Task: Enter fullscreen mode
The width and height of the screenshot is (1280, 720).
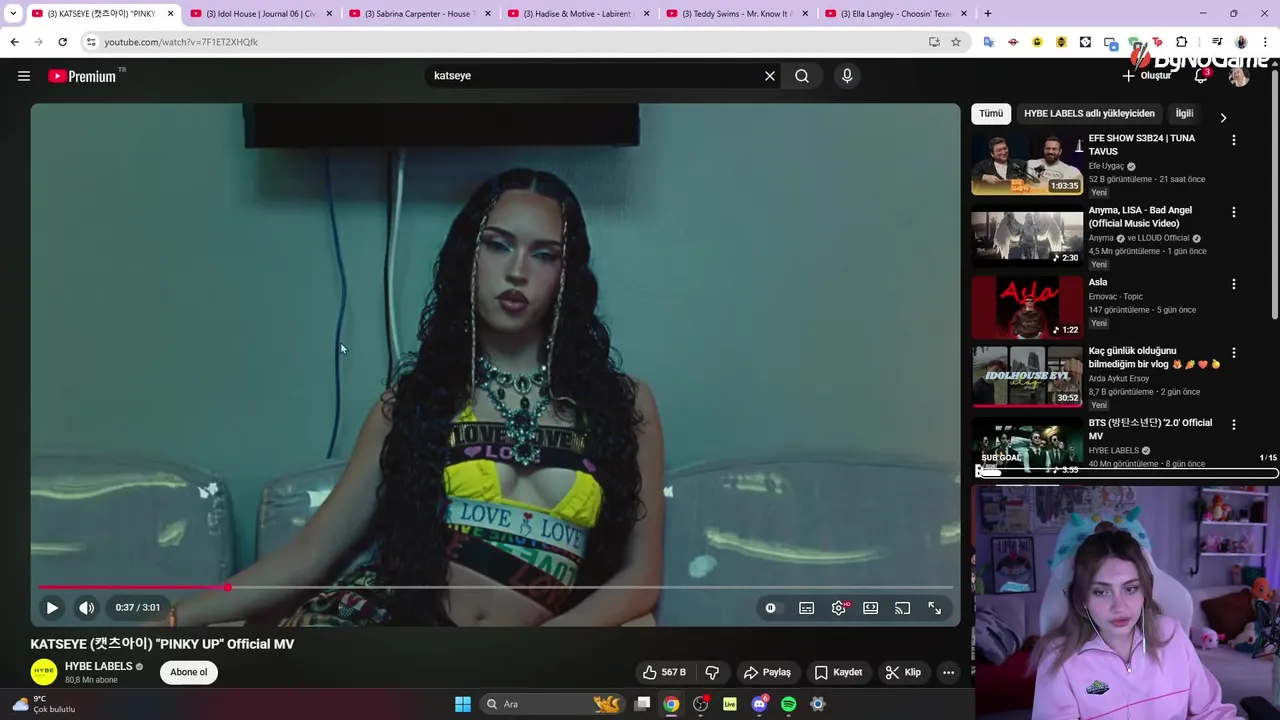Action: 935,608
